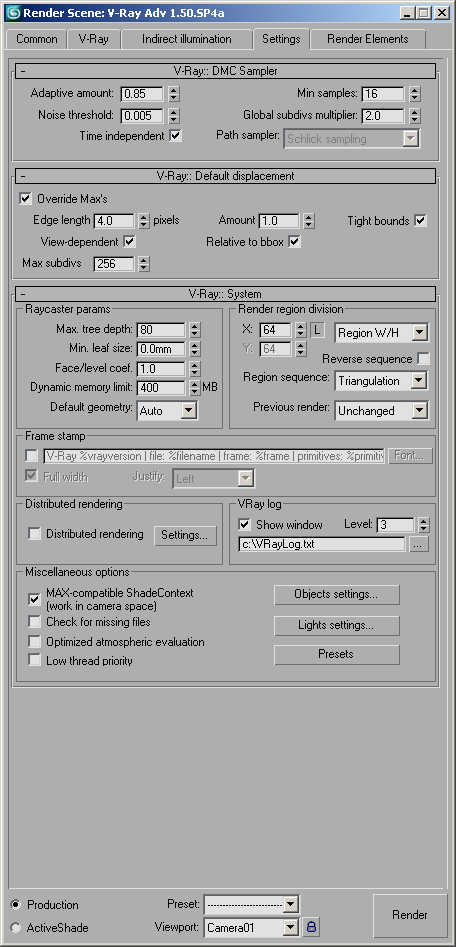This screenshot has height=947, width=456.
Task: Toggle Relative to bbox checkbox
Action: tap(294, 242)
